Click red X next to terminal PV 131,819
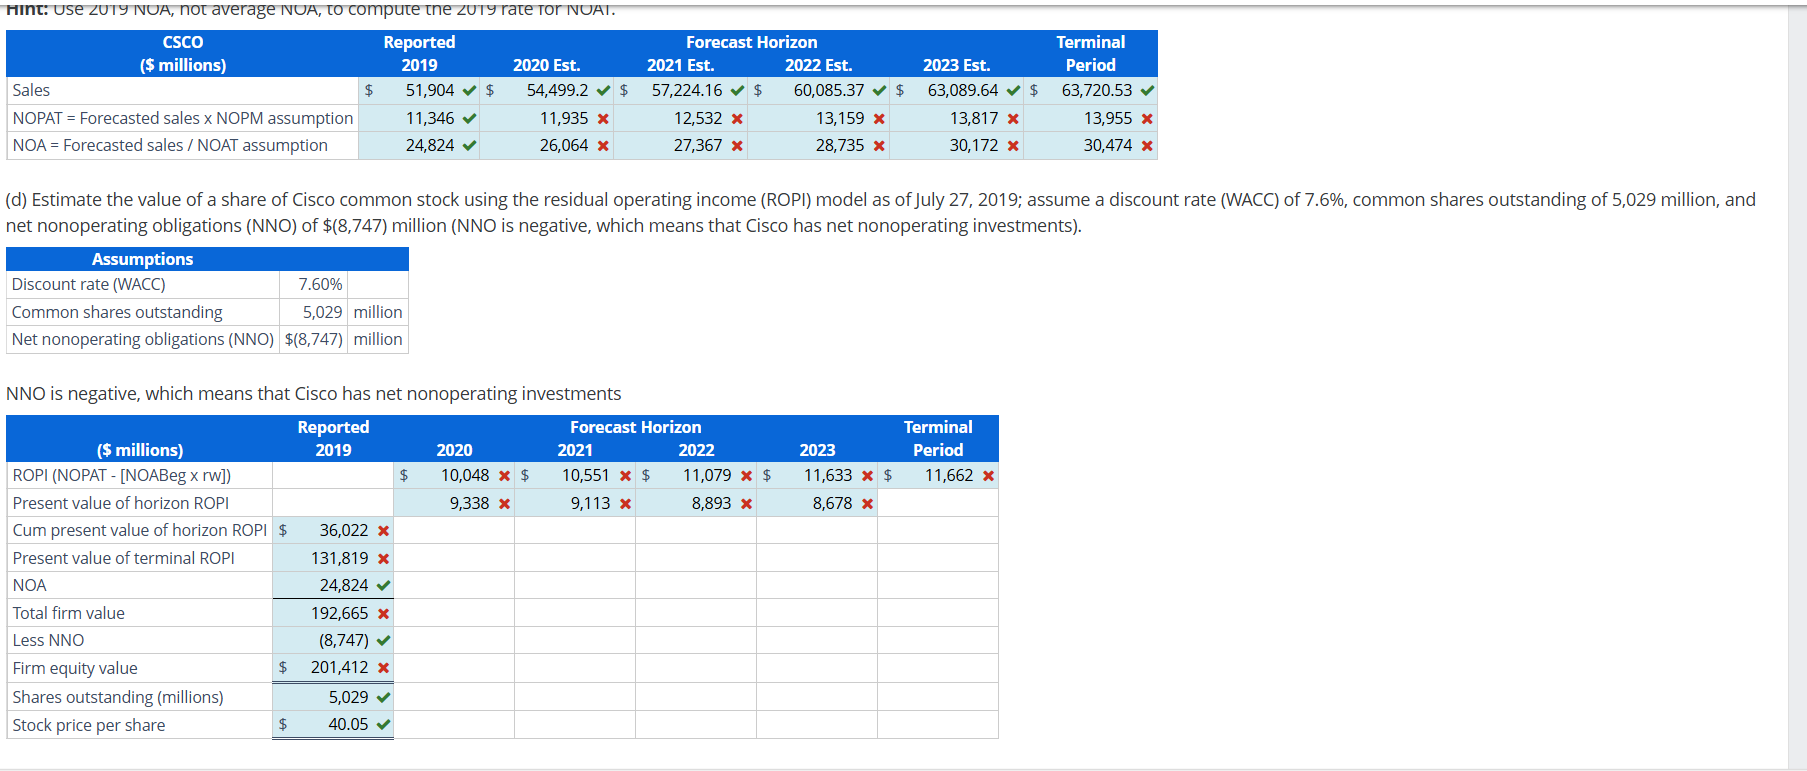1807x771 pixels. pyautogui.click(x=383, y=559)
